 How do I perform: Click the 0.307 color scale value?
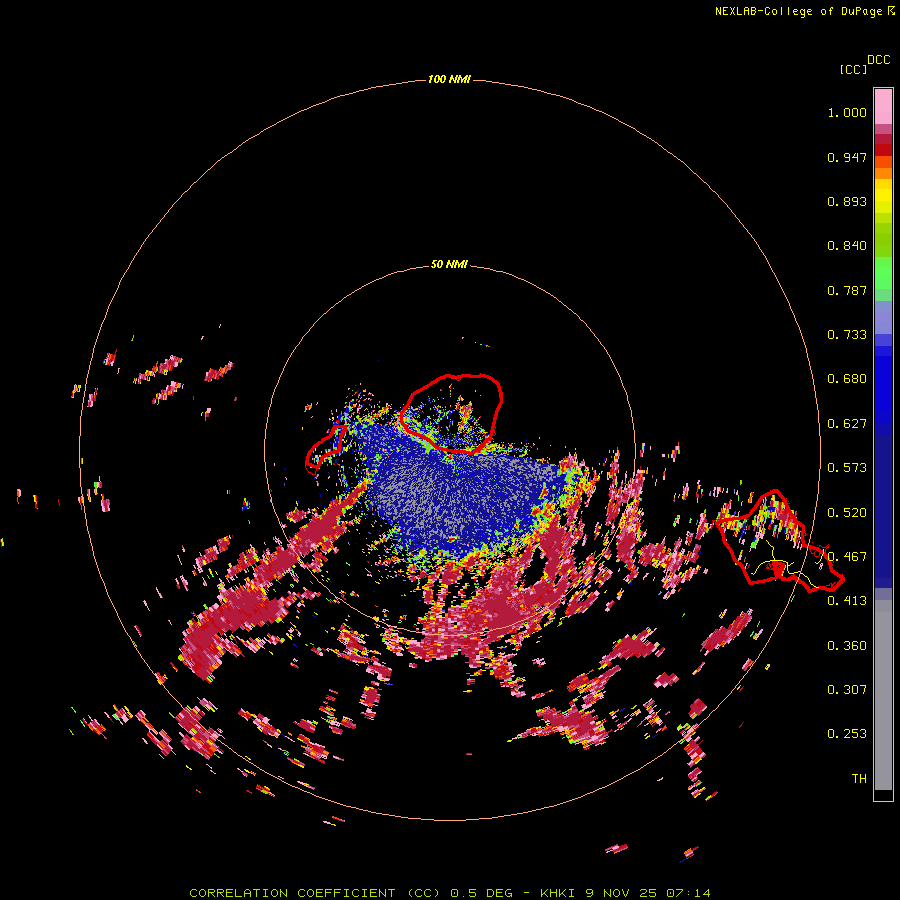[x=847, y=690]
